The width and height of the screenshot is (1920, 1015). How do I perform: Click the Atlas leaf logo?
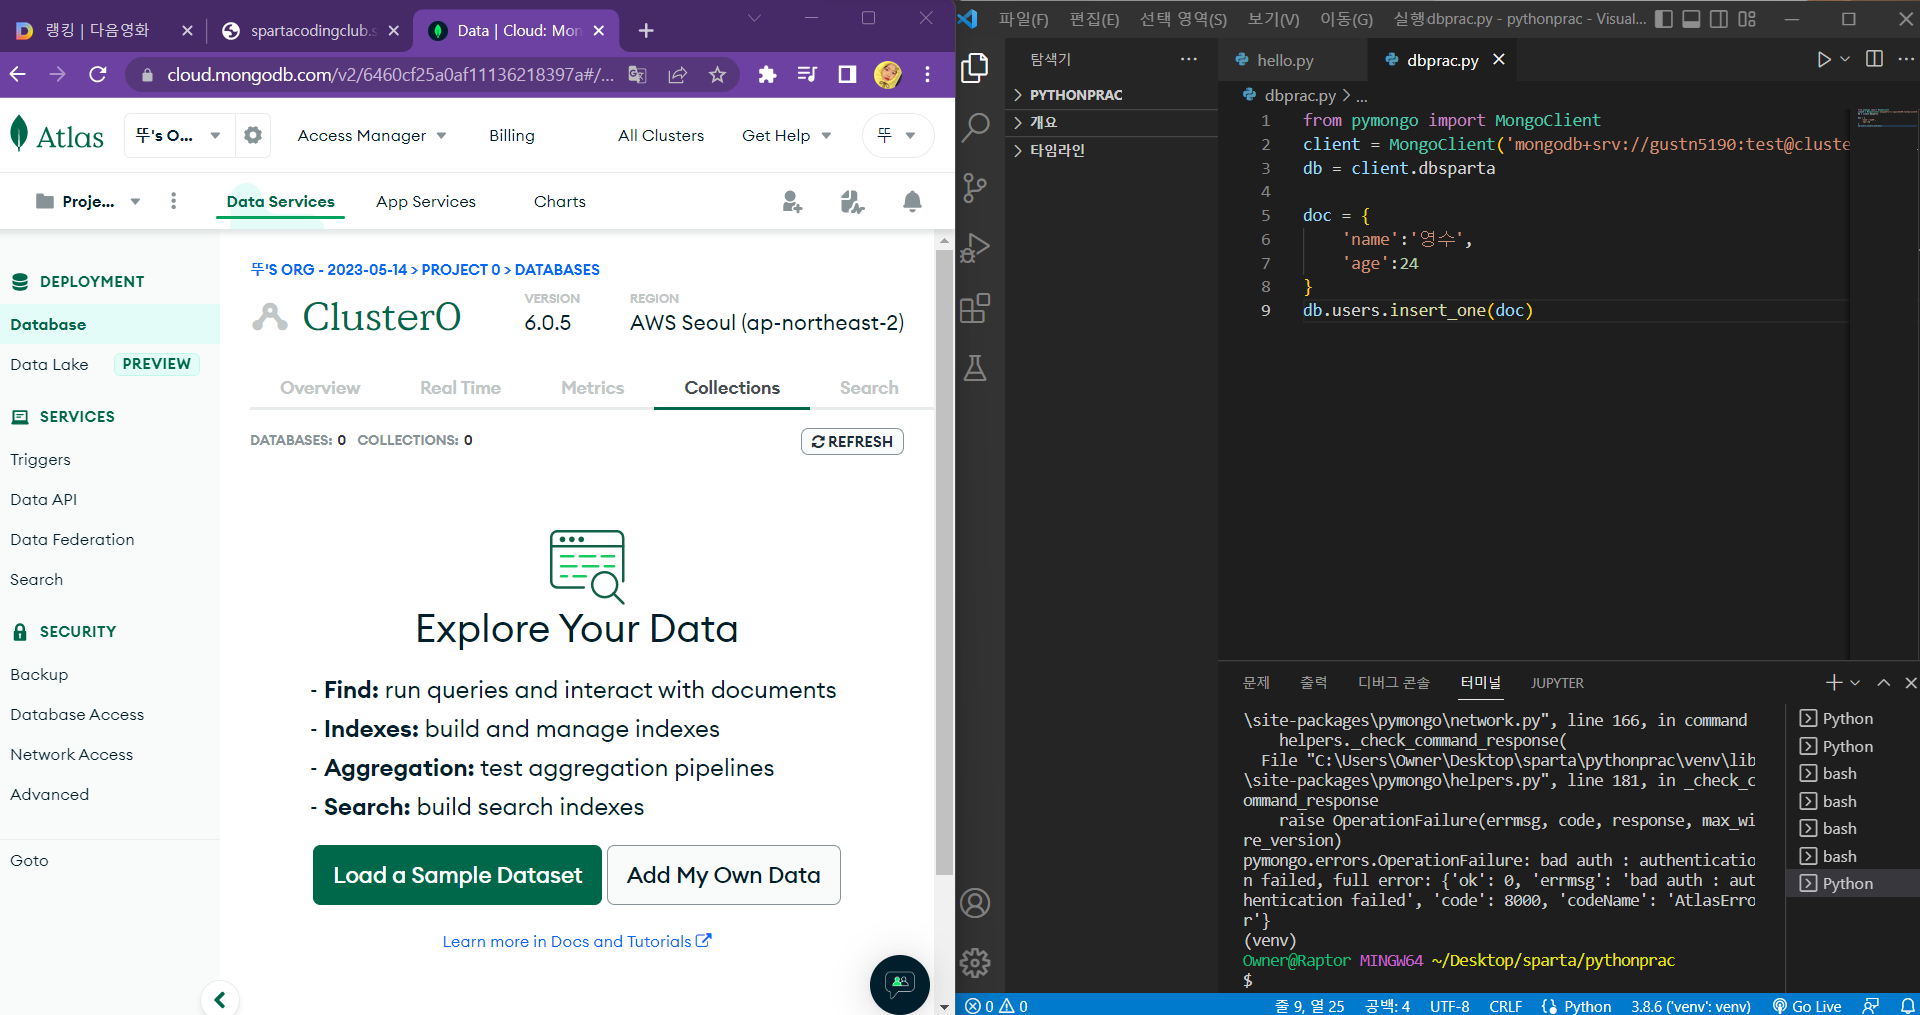click(x=19, y=133)
